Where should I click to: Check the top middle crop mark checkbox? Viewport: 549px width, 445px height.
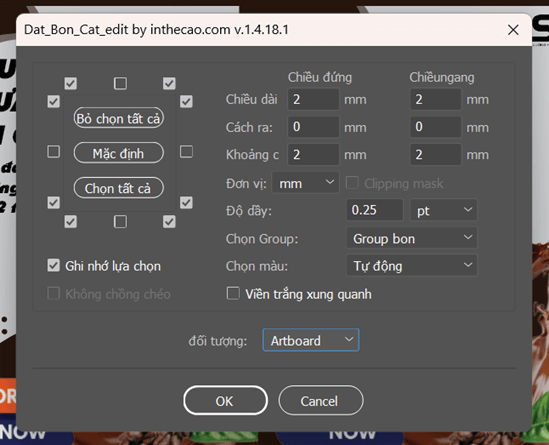tap(120, 83)
